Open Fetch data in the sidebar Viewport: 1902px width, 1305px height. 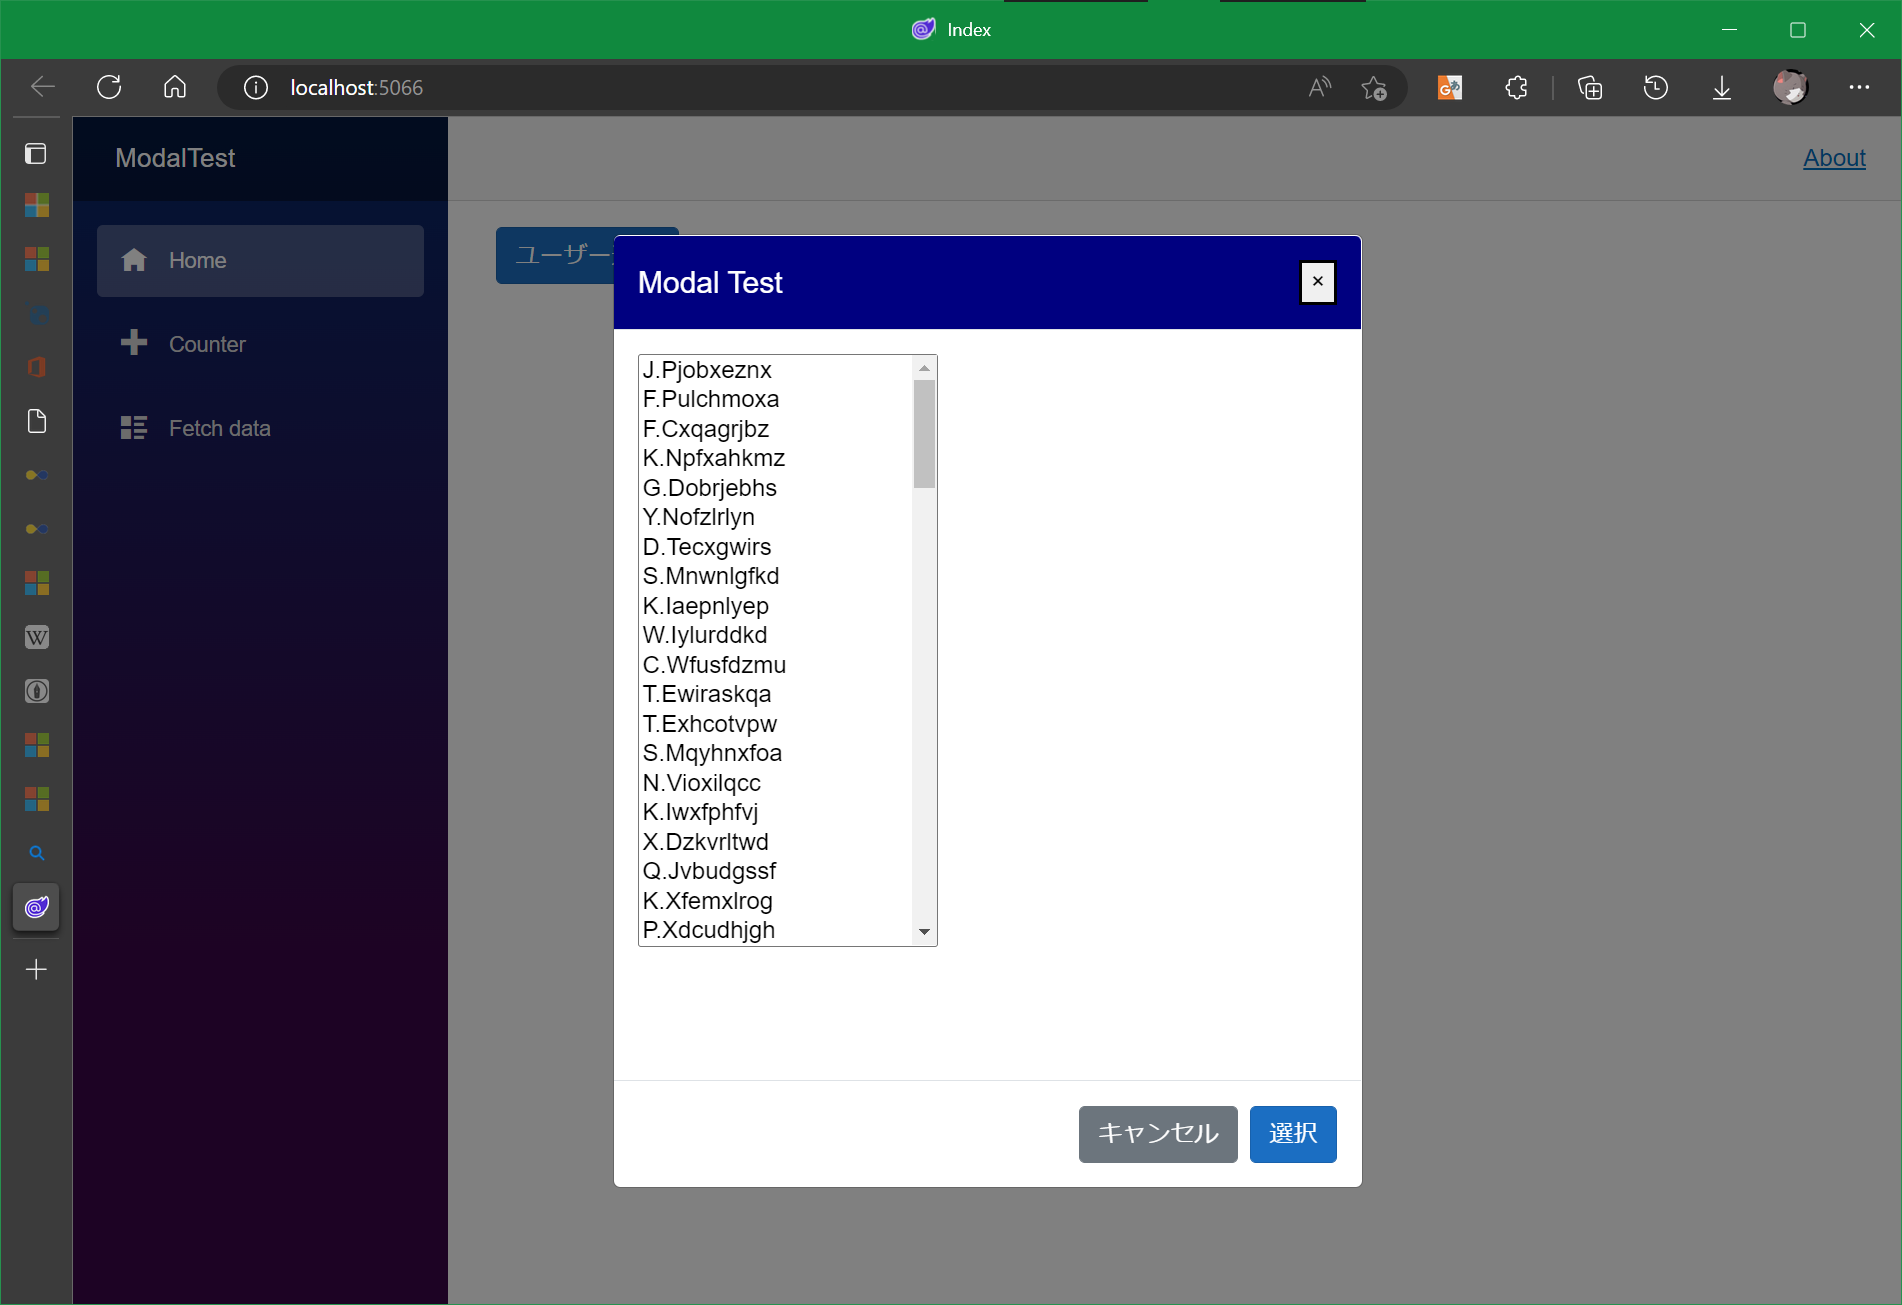click(x=260, y=428)
